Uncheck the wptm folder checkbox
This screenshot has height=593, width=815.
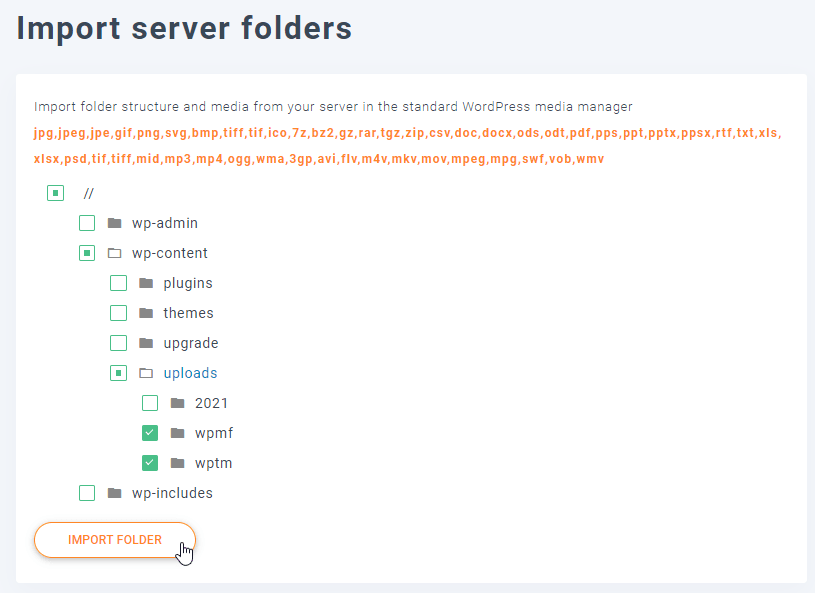click(150, 463)
